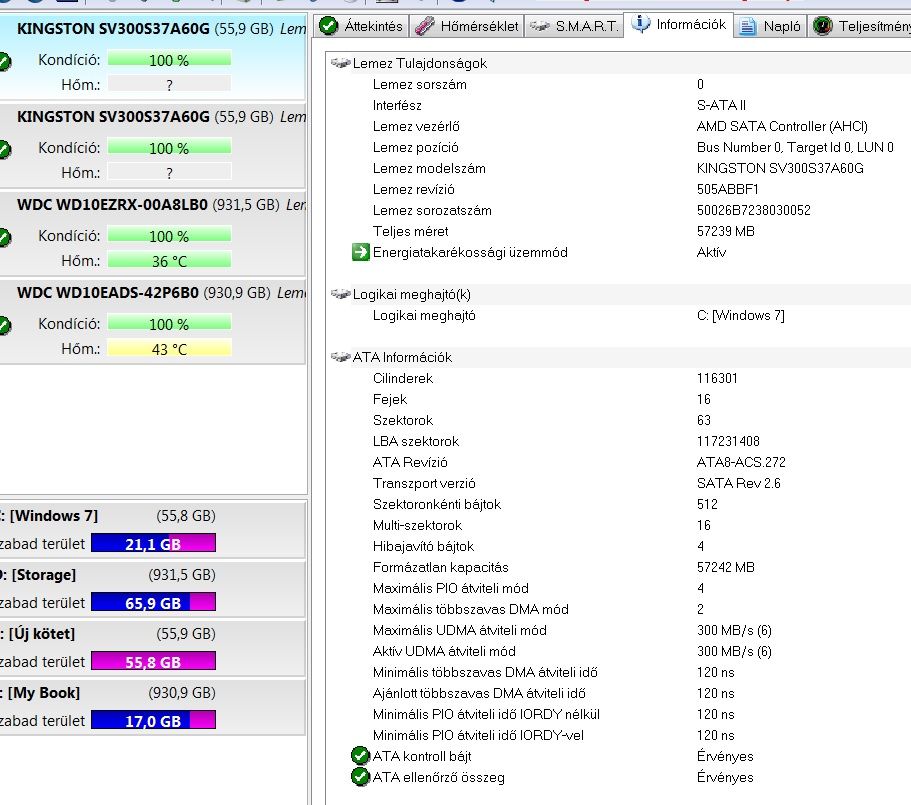Click the value S-ATA II
Viewport: 911px width, 805px height.
(x=721, y=105)
